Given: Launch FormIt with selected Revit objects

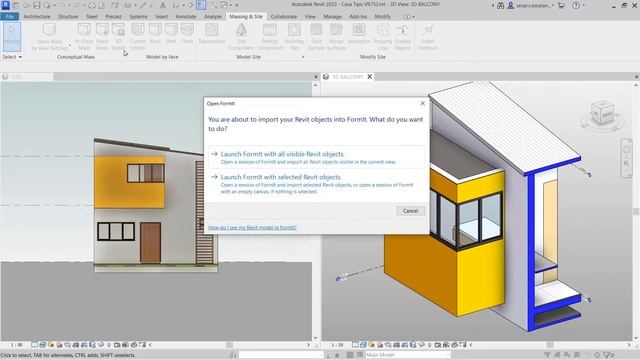Looking at the screenshot, I should point(316,184).
